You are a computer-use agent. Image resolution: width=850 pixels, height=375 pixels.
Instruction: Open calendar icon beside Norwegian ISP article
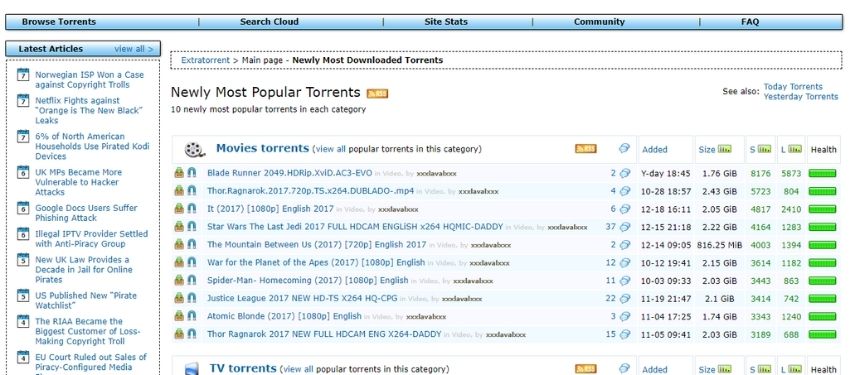(23, 75)
